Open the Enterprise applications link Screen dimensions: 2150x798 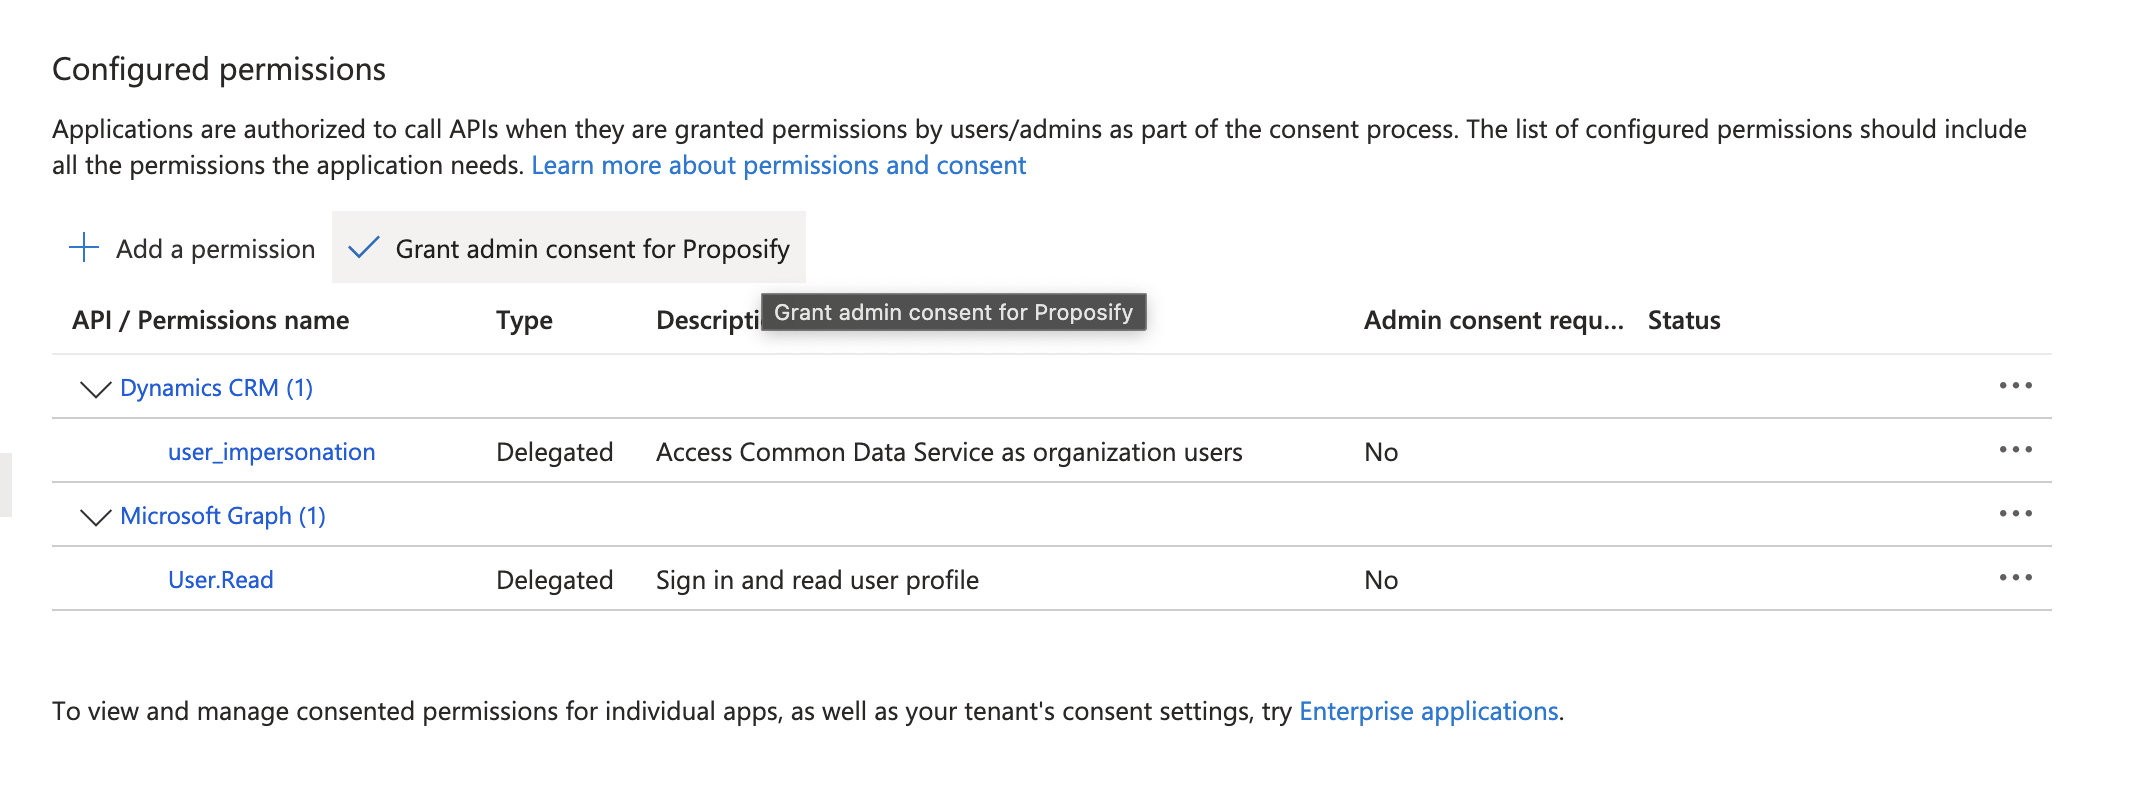[1428, 711]
